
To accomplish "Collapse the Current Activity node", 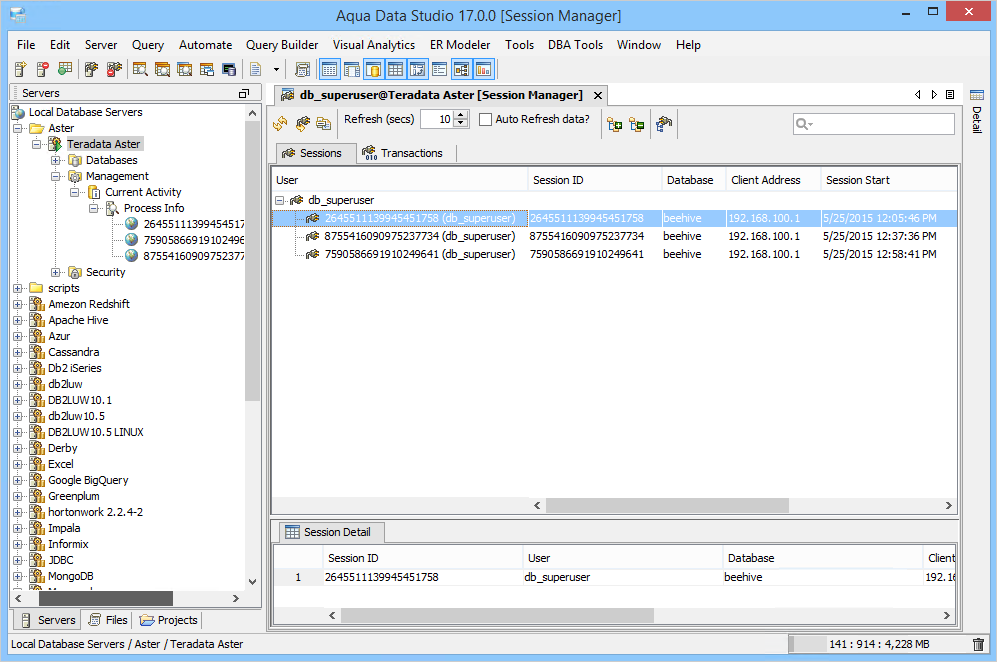I will point(75,192).
